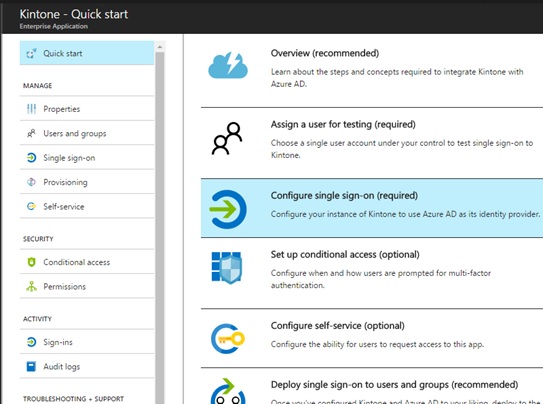Open Quick start menu item
Image resolution: width=543 pixels, height=404 pixels.
(x=87, y=53)
